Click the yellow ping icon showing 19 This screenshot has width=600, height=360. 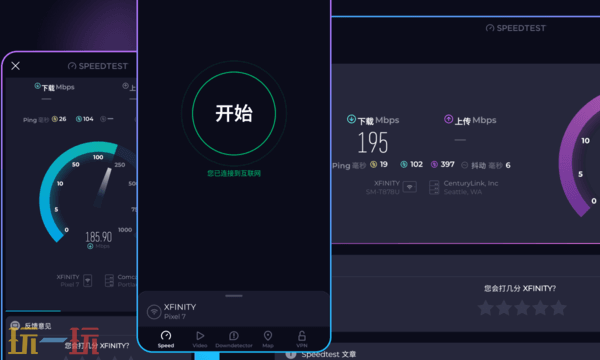[x=373, y=165]
